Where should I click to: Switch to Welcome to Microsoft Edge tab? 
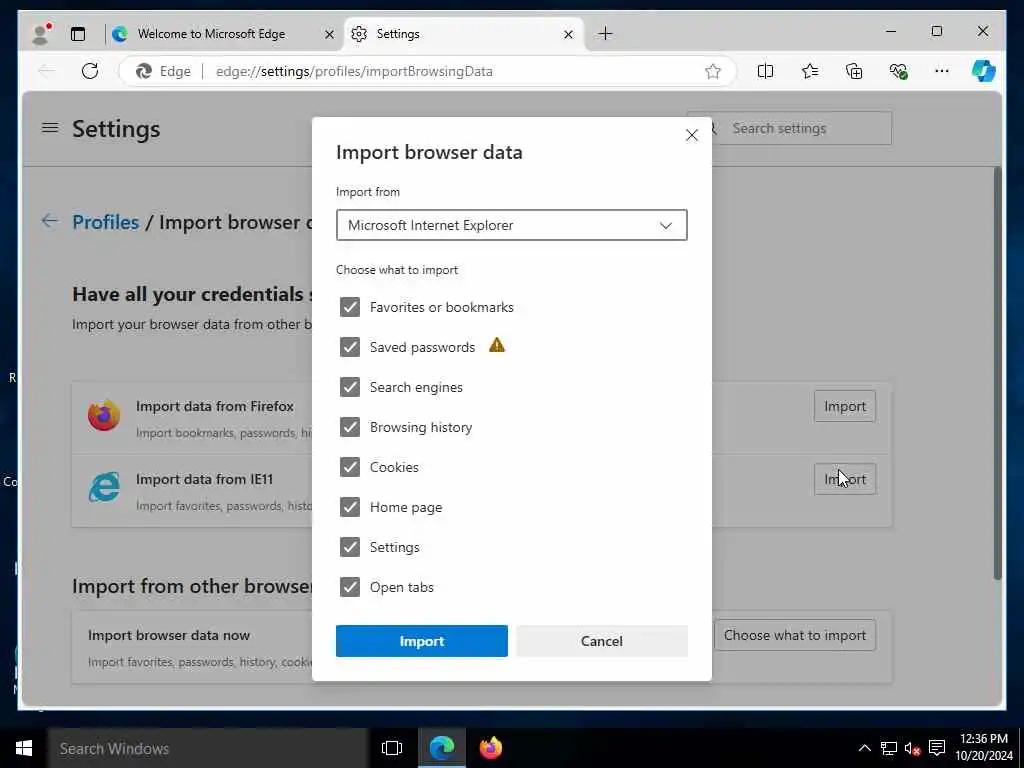coord(223,34)
